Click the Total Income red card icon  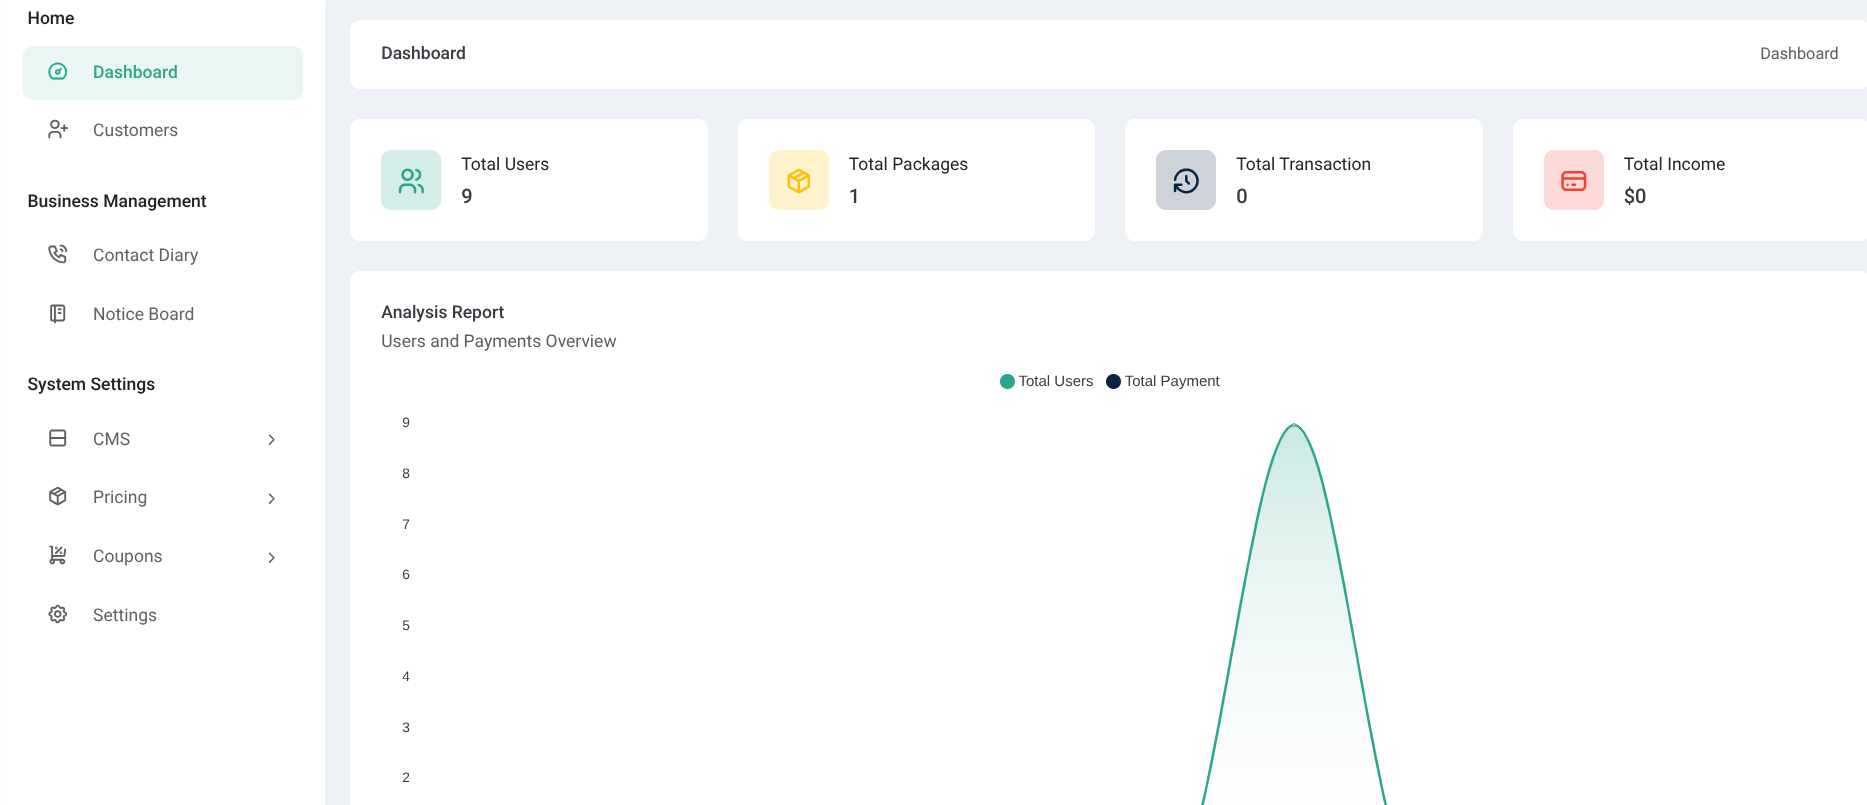pyautogui.click(x=1573, y=181)
